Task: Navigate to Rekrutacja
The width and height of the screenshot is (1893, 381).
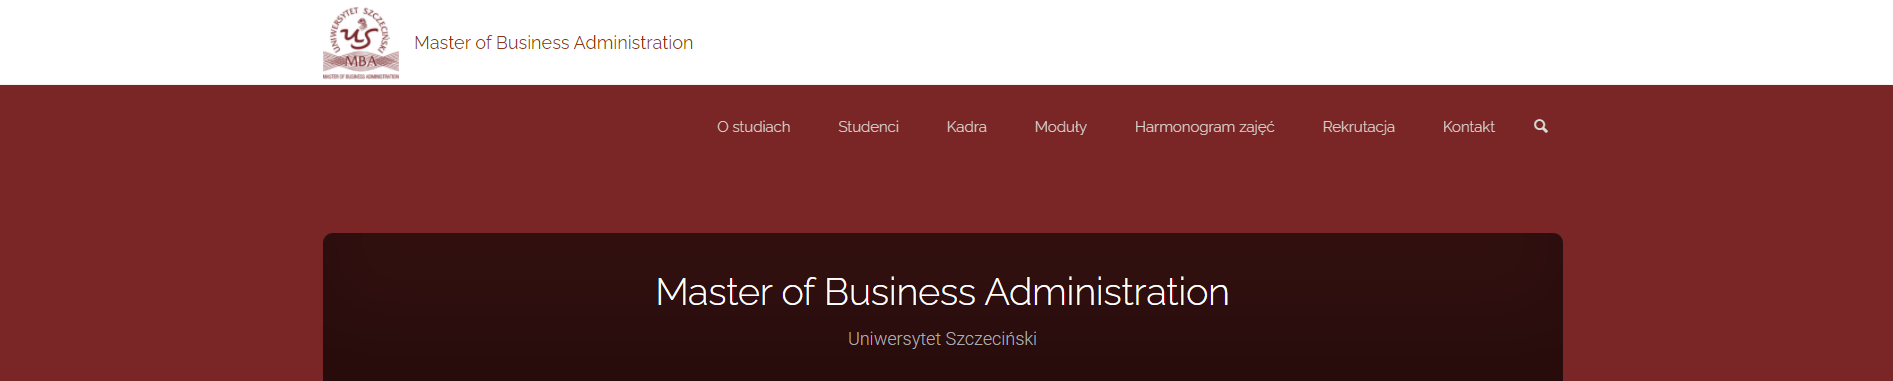Action: (1358, 127)
